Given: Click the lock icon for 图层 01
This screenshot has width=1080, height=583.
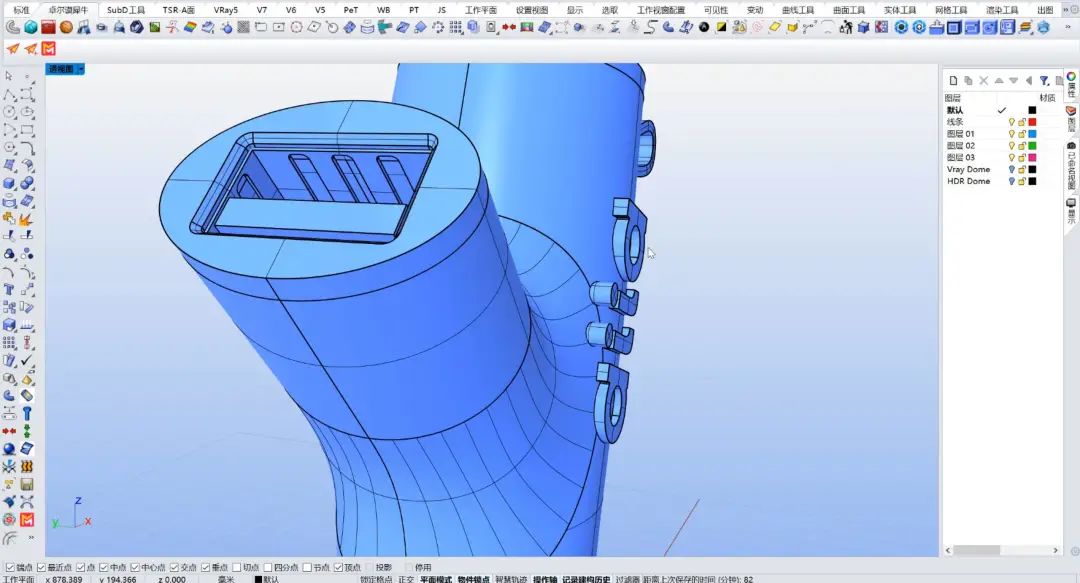Looking at the screenshot, I should (x=1022, y=134).
